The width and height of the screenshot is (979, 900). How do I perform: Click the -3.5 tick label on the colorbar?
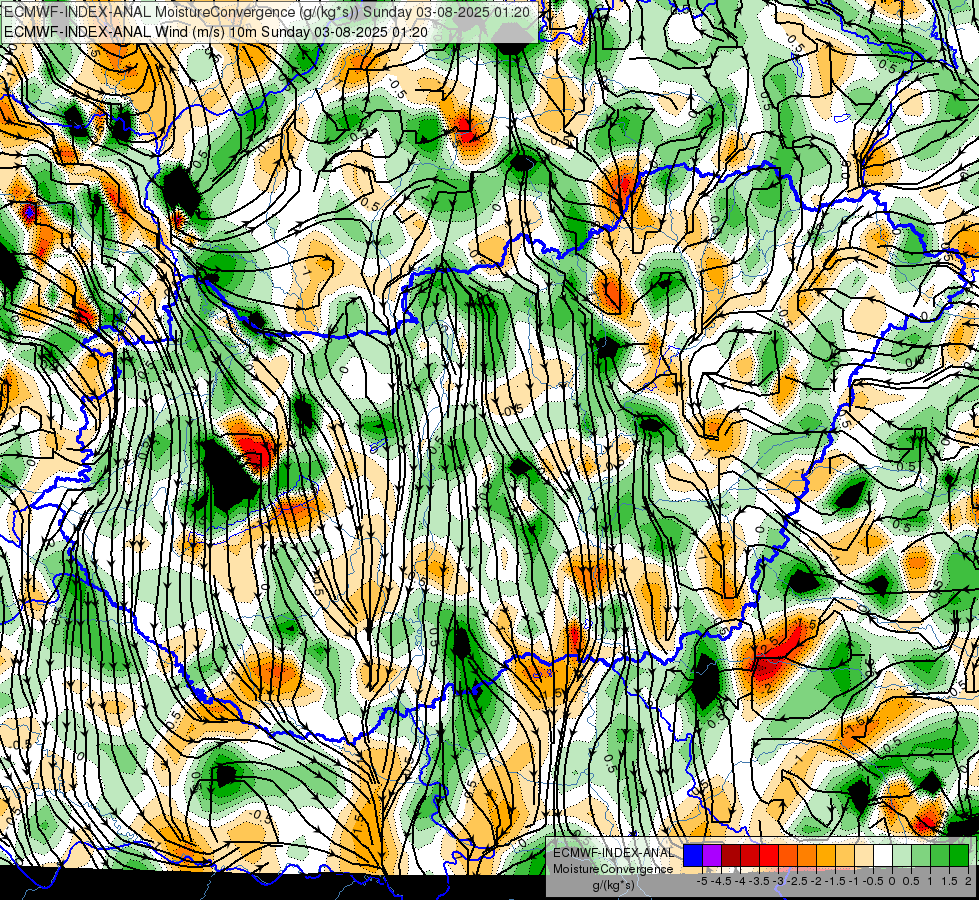(x=759, y=881)
